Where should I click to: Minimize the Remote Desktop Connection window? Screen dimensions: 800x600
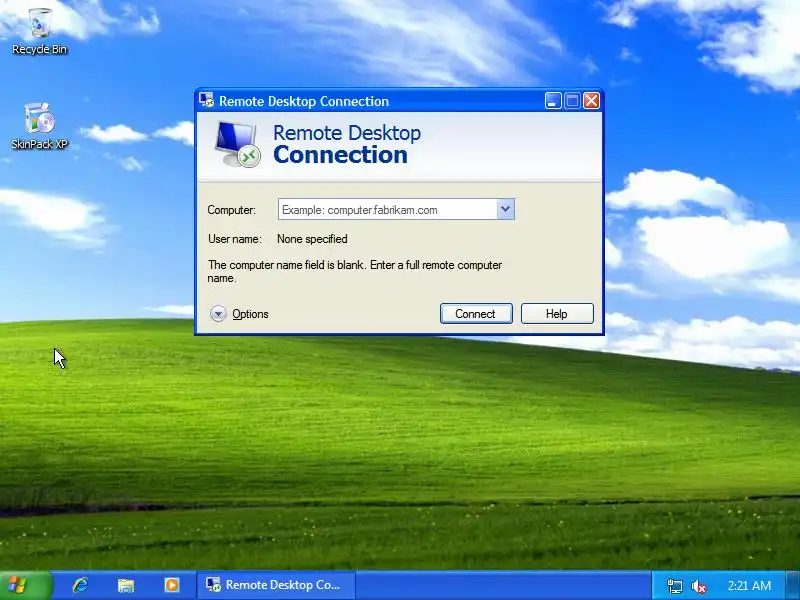[553, 101]
